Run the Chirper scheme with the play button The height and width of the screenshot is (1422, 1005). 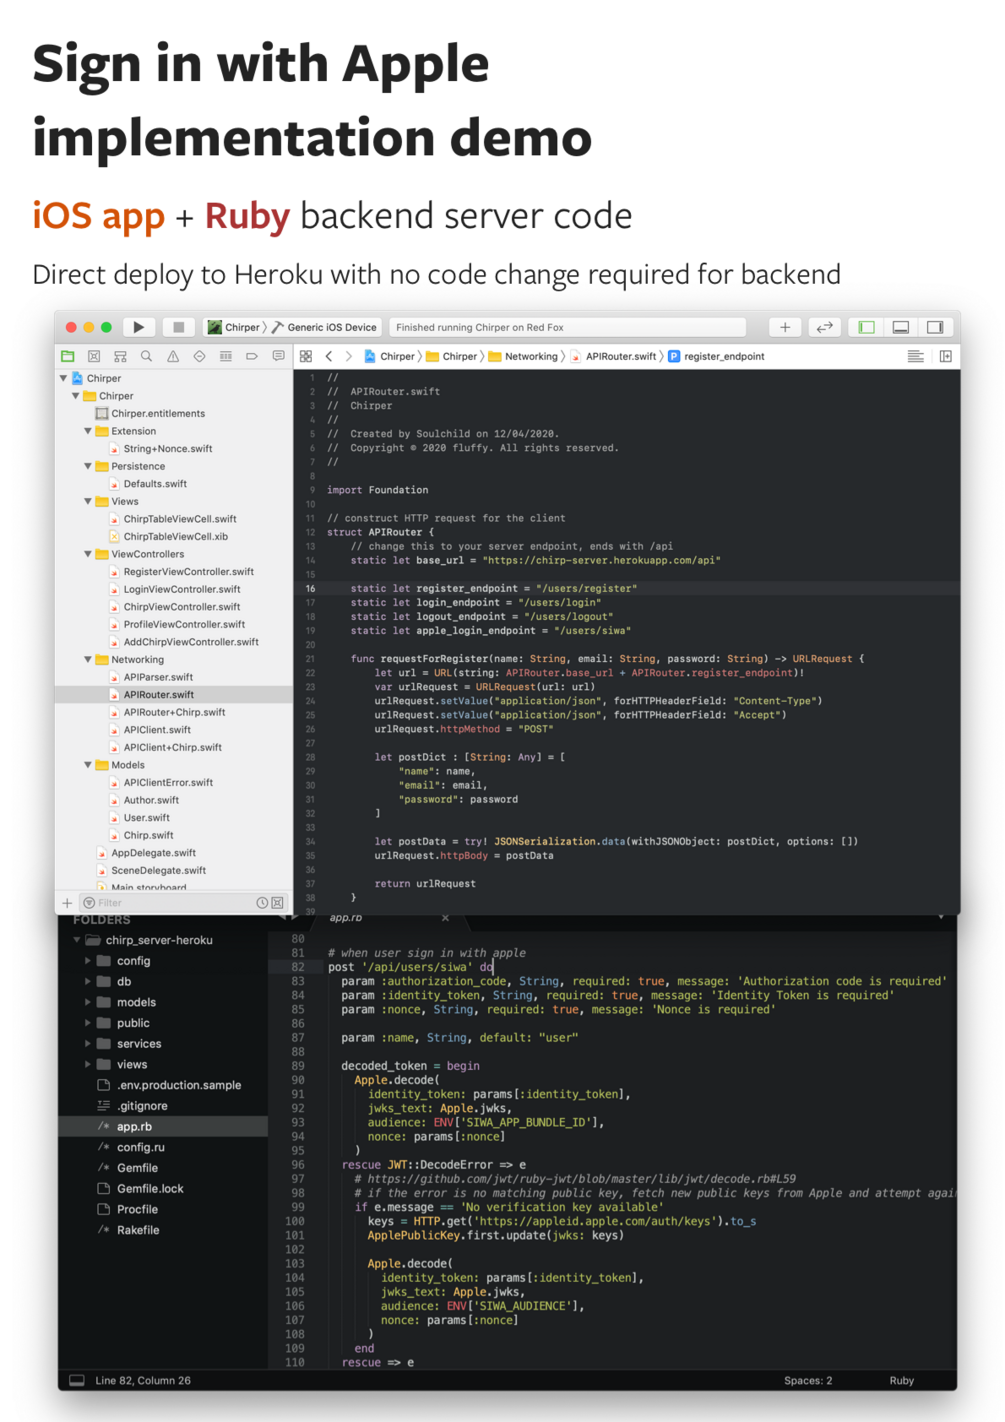pos(138,327)
